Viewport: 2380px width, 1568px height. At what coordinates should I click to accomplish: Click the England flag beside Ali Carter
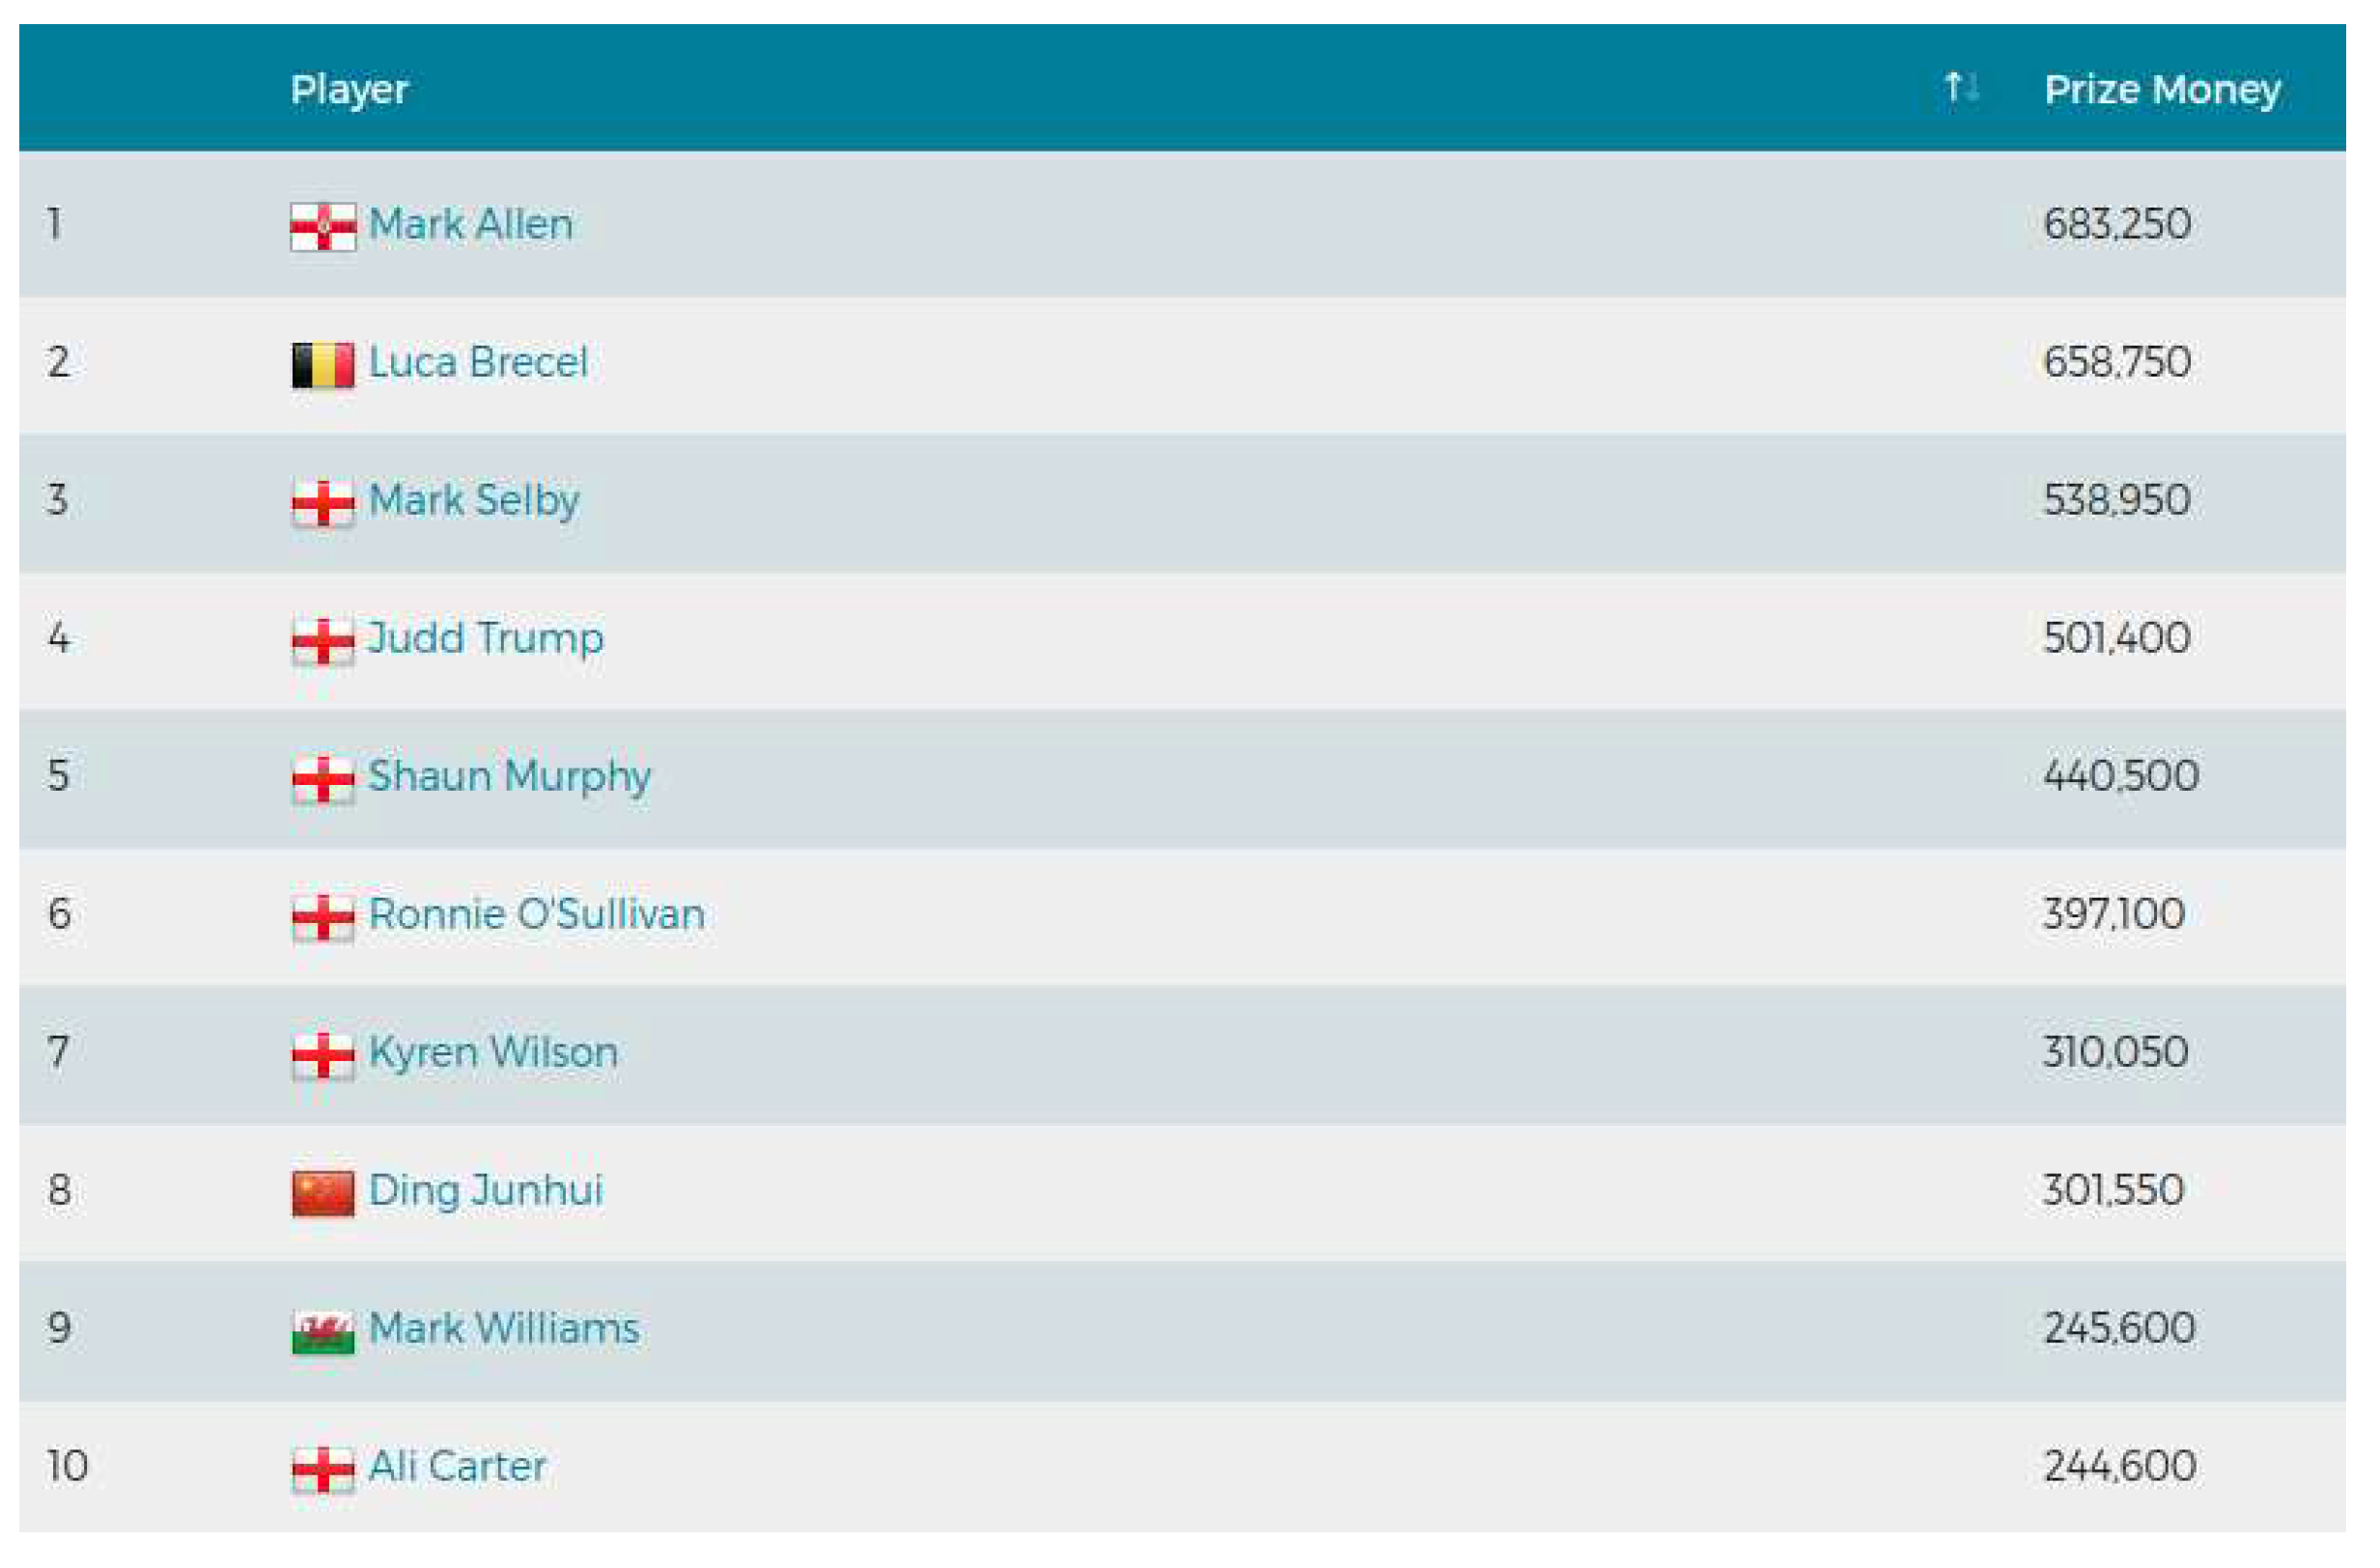point(323,1469)
